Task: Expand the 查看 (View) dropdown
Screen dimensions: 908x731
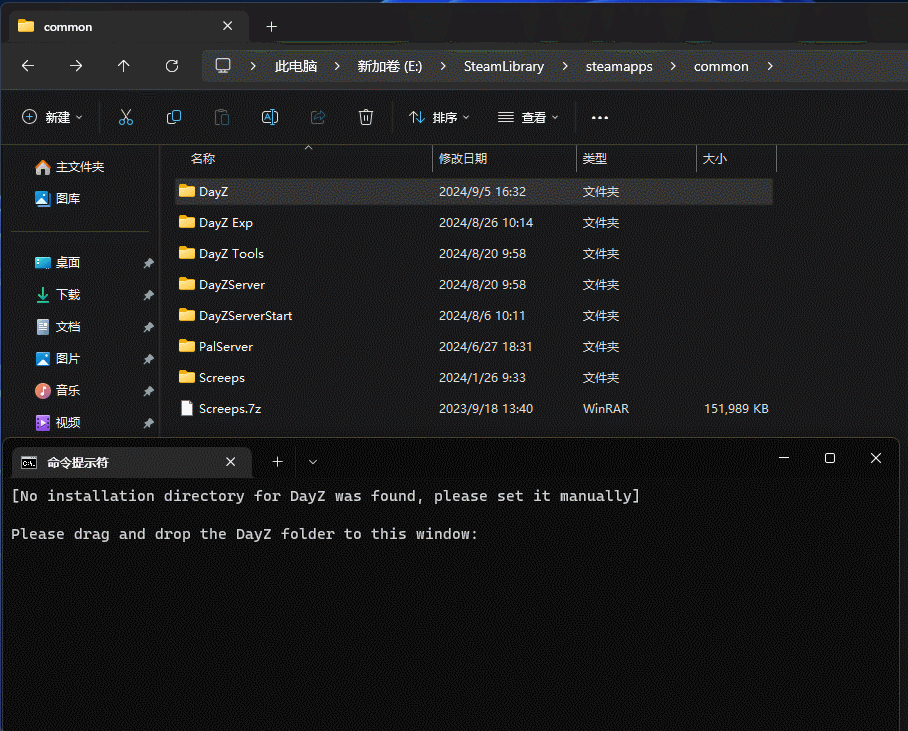Action: coord(528,117)
